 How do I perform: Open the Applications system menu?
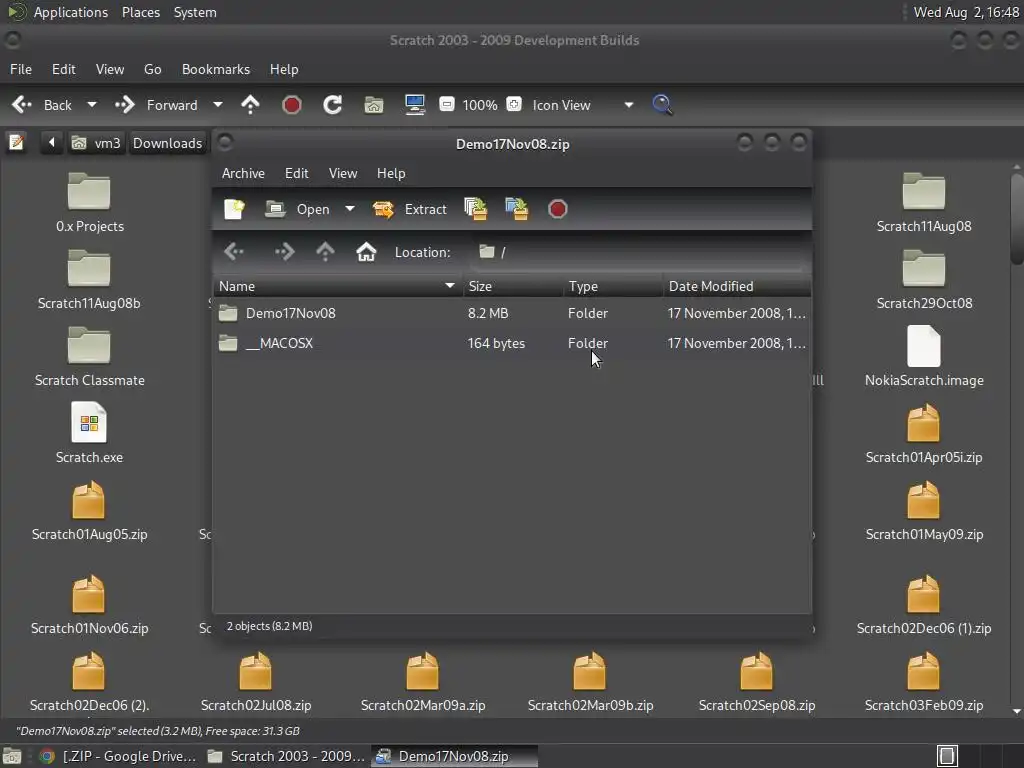click(x=71, y=12)
